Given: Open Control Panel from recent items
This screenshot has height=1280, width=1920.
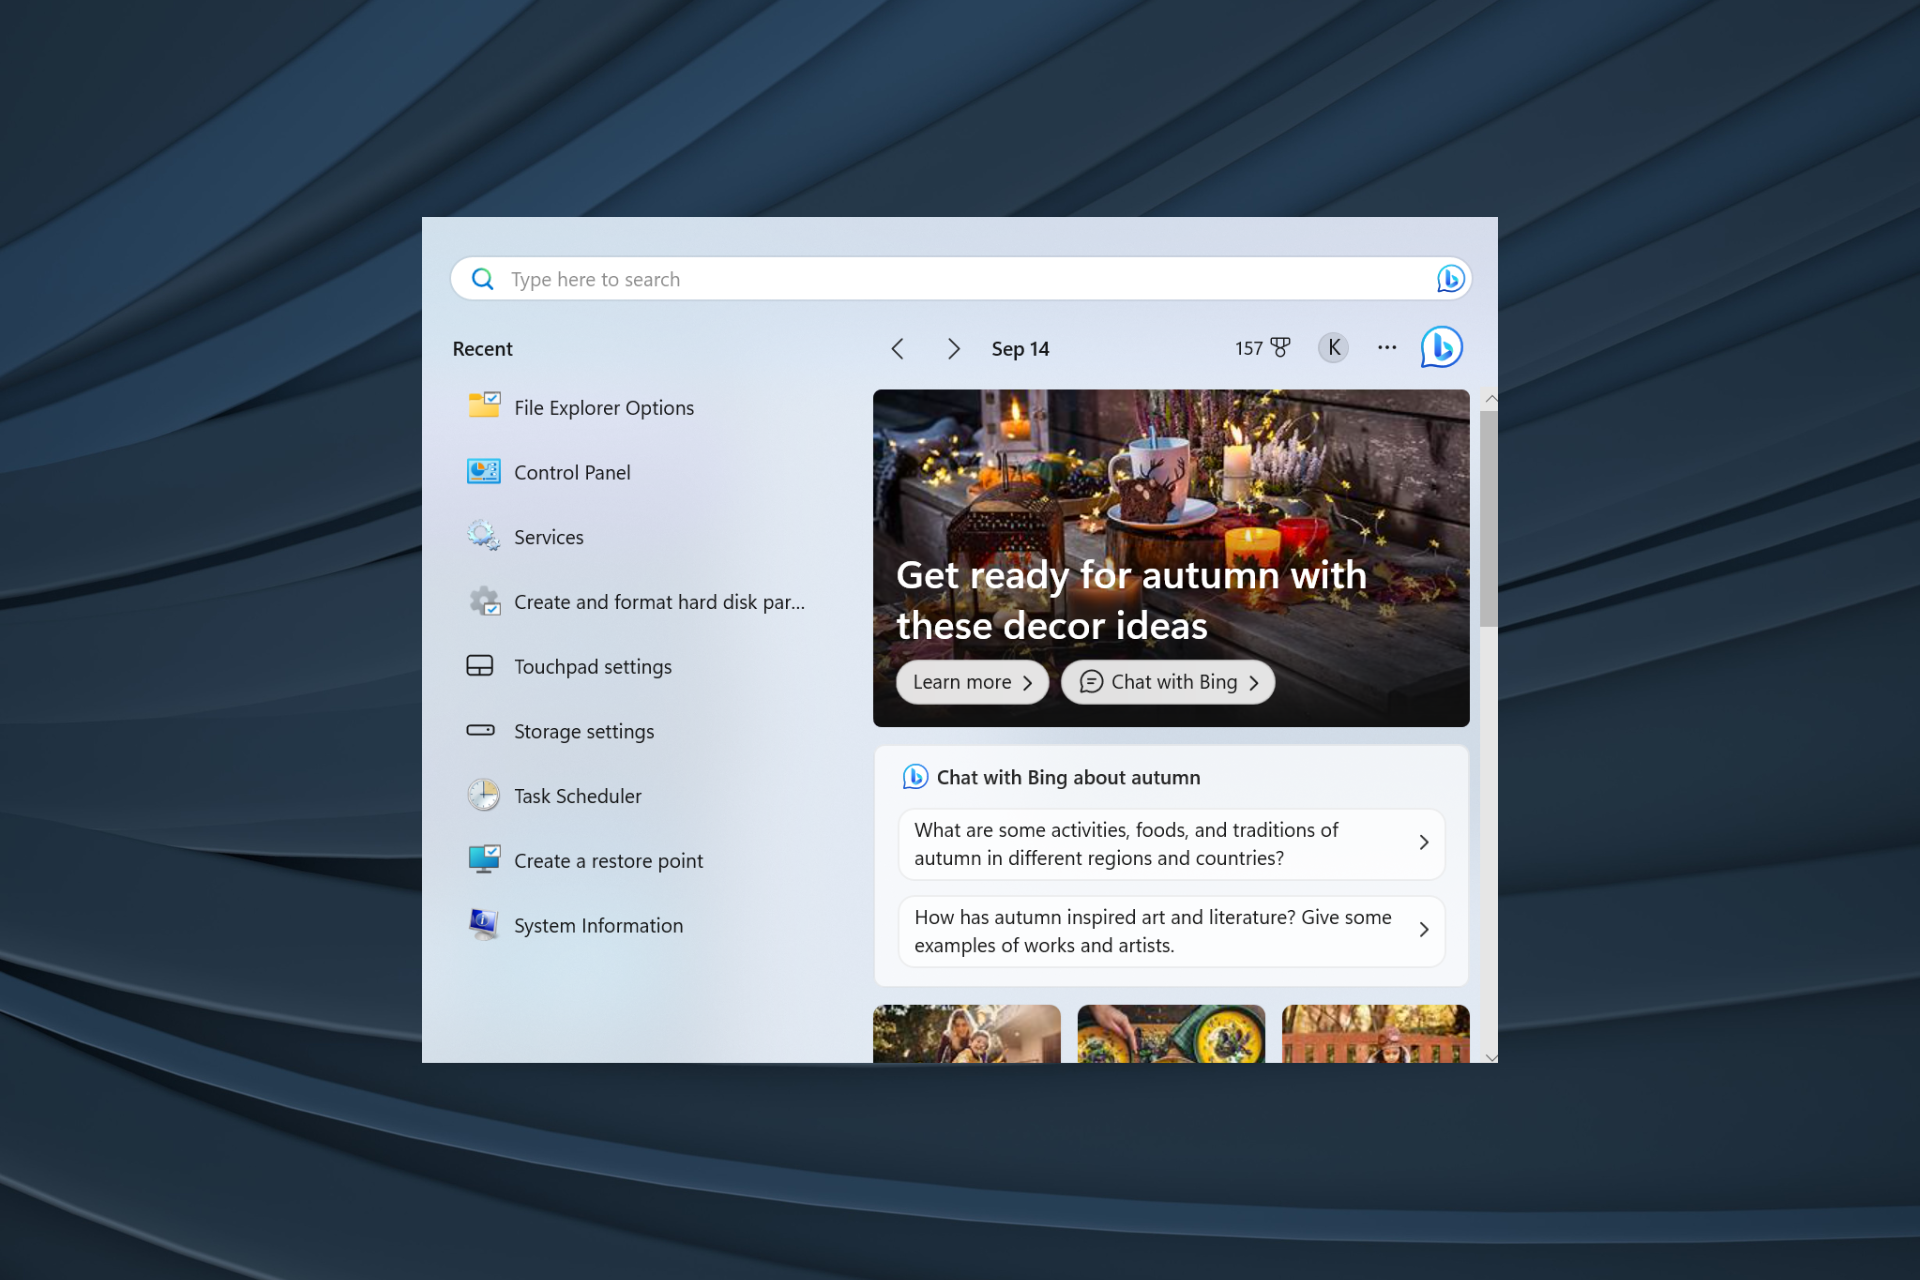Looking at the screenshot, I should coord(571,472).
